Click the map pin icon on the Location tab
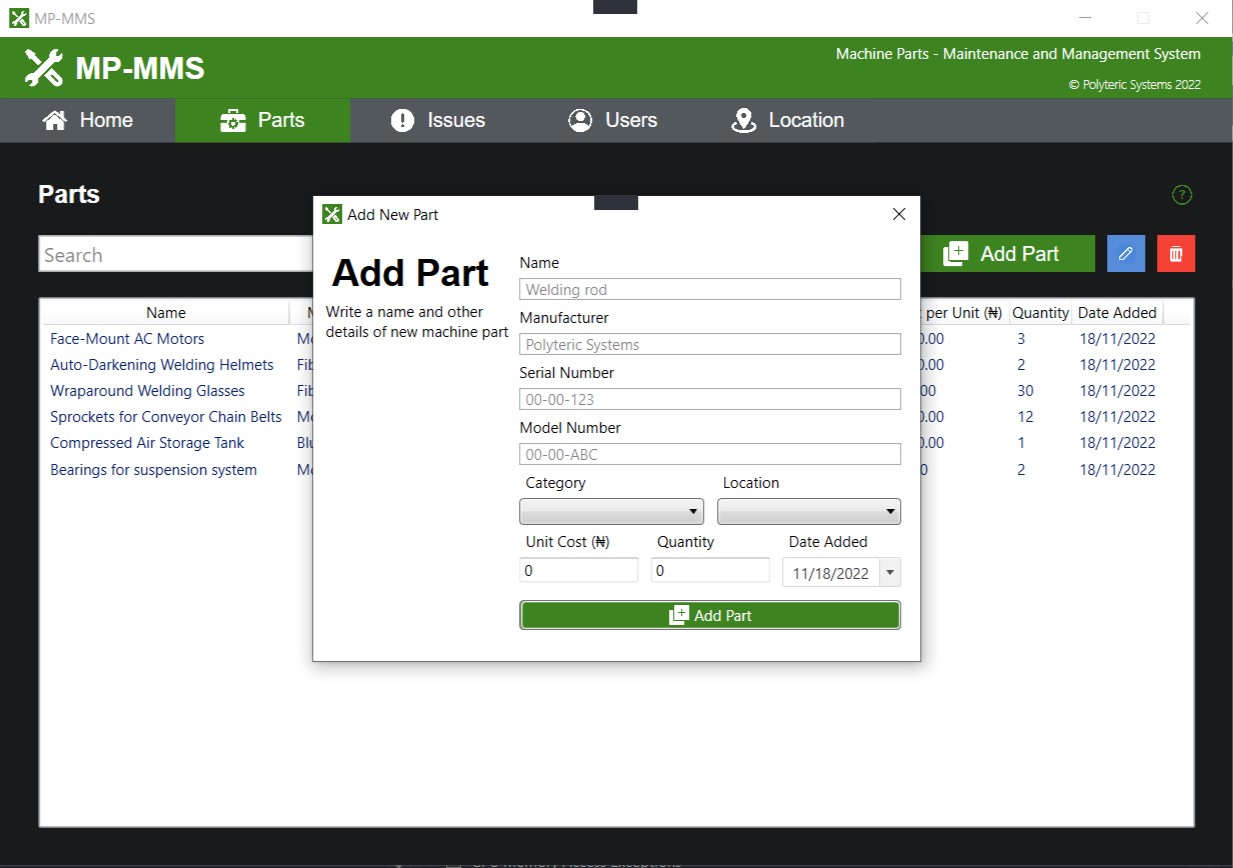 (743, 119)
